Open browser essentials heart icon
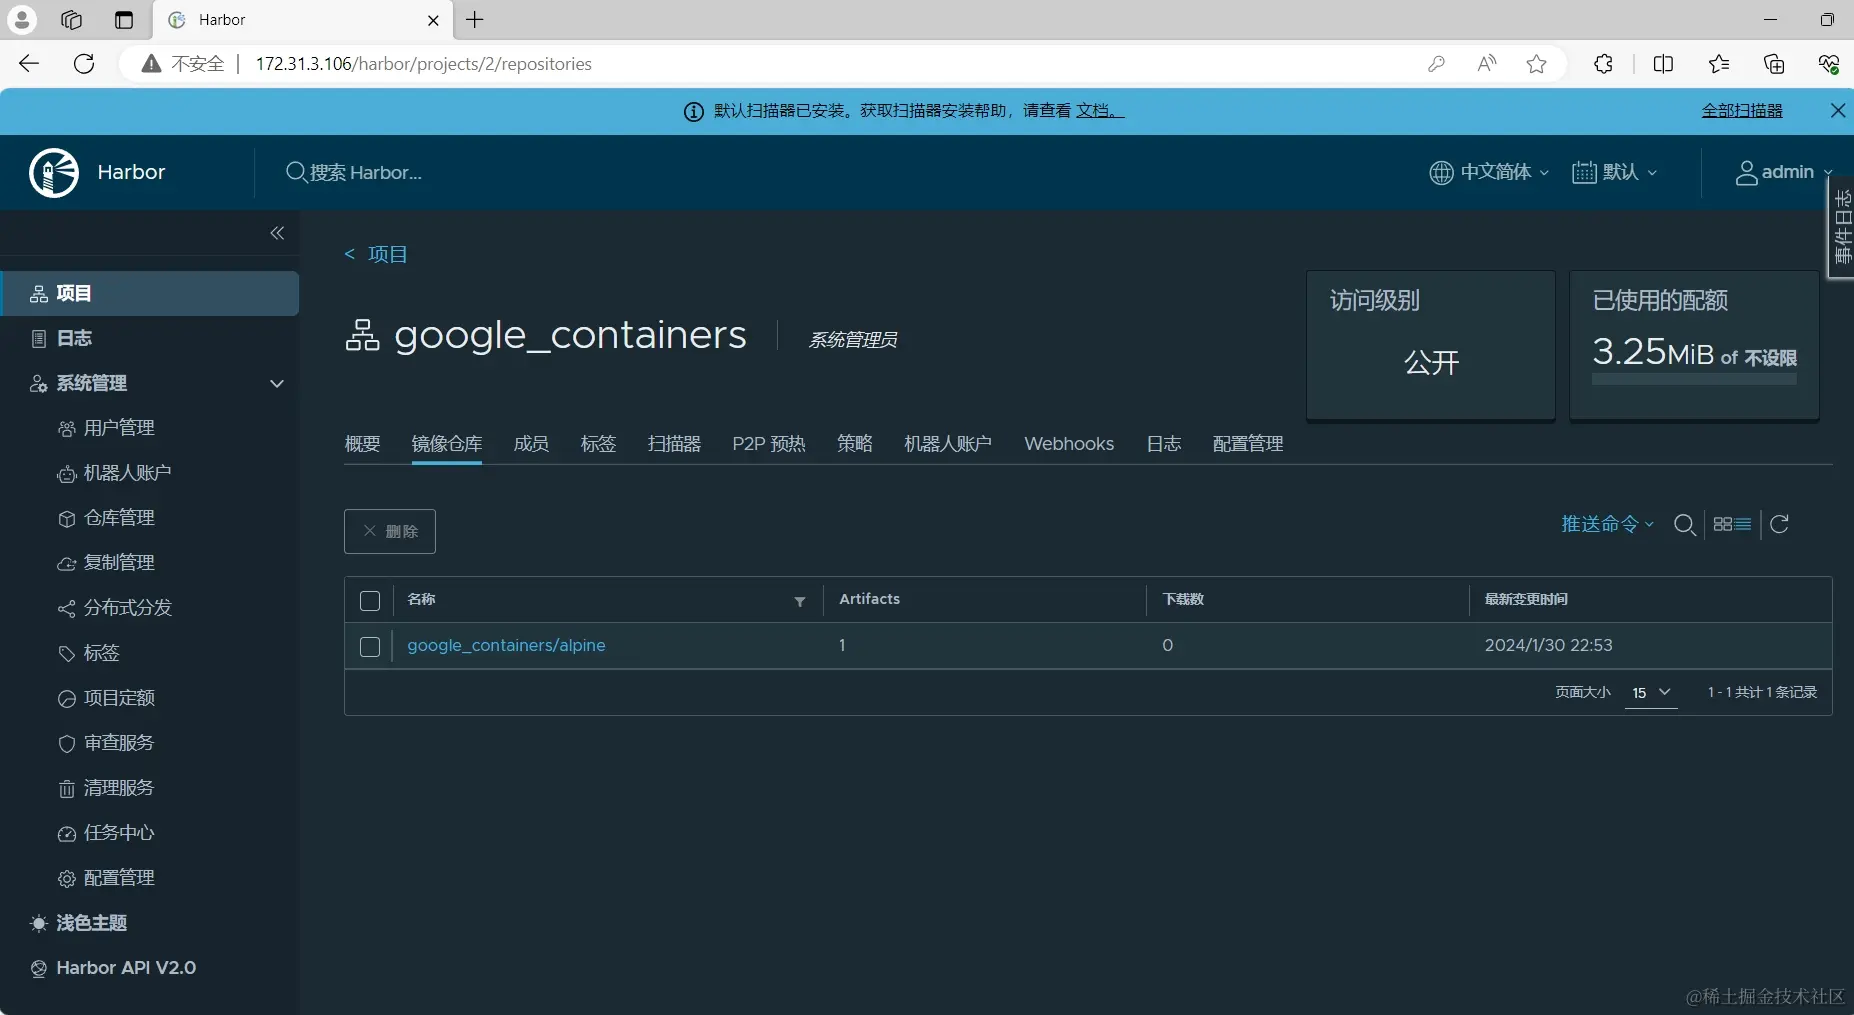 (1829, 64)
